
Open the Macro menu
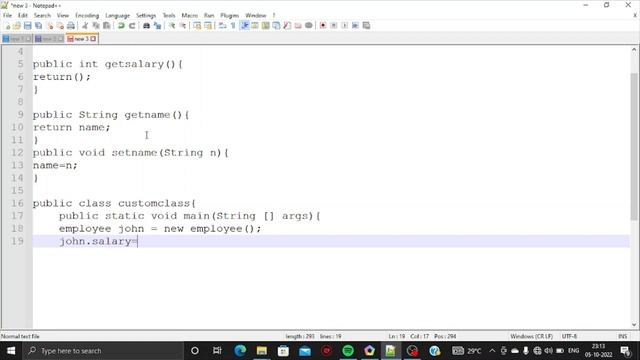point(189,16)
